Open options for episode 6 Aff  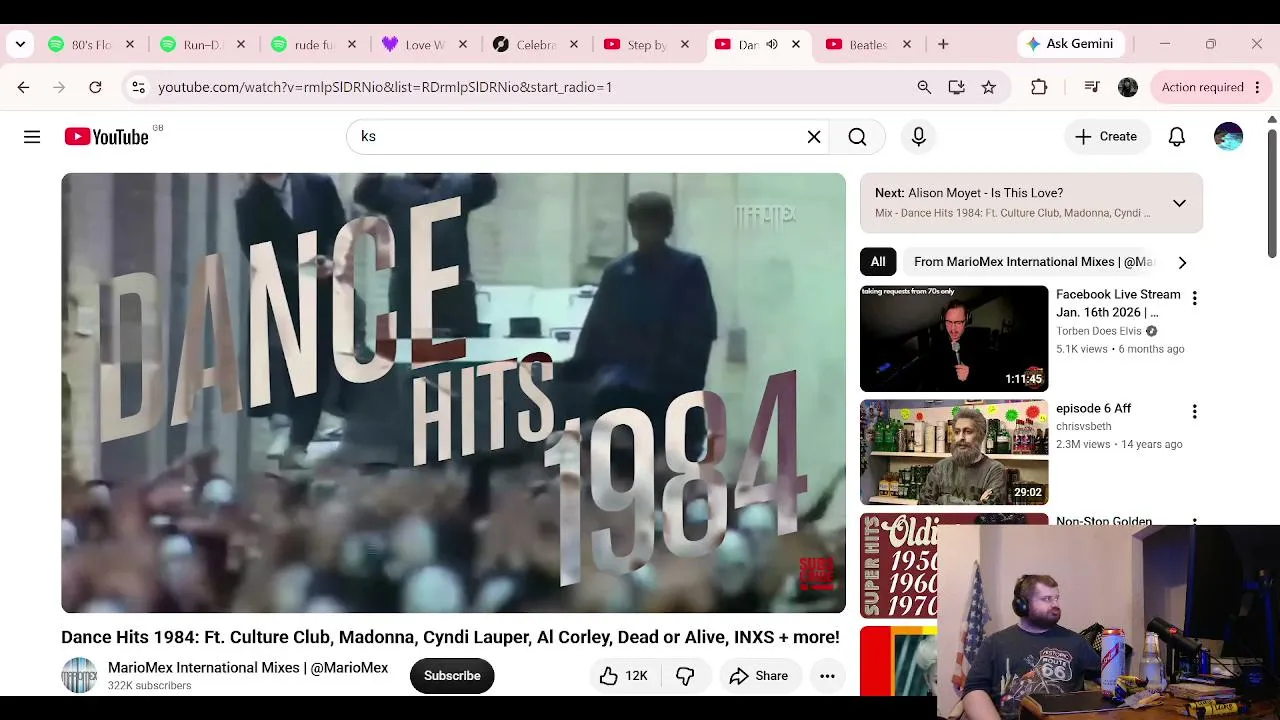[1194, 411]
